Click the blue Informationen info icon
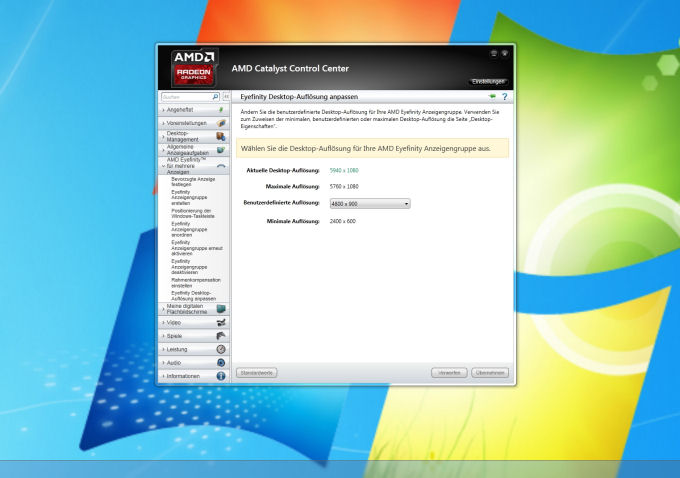This screenshot has height=478, width=680. [x=221, y=376]
